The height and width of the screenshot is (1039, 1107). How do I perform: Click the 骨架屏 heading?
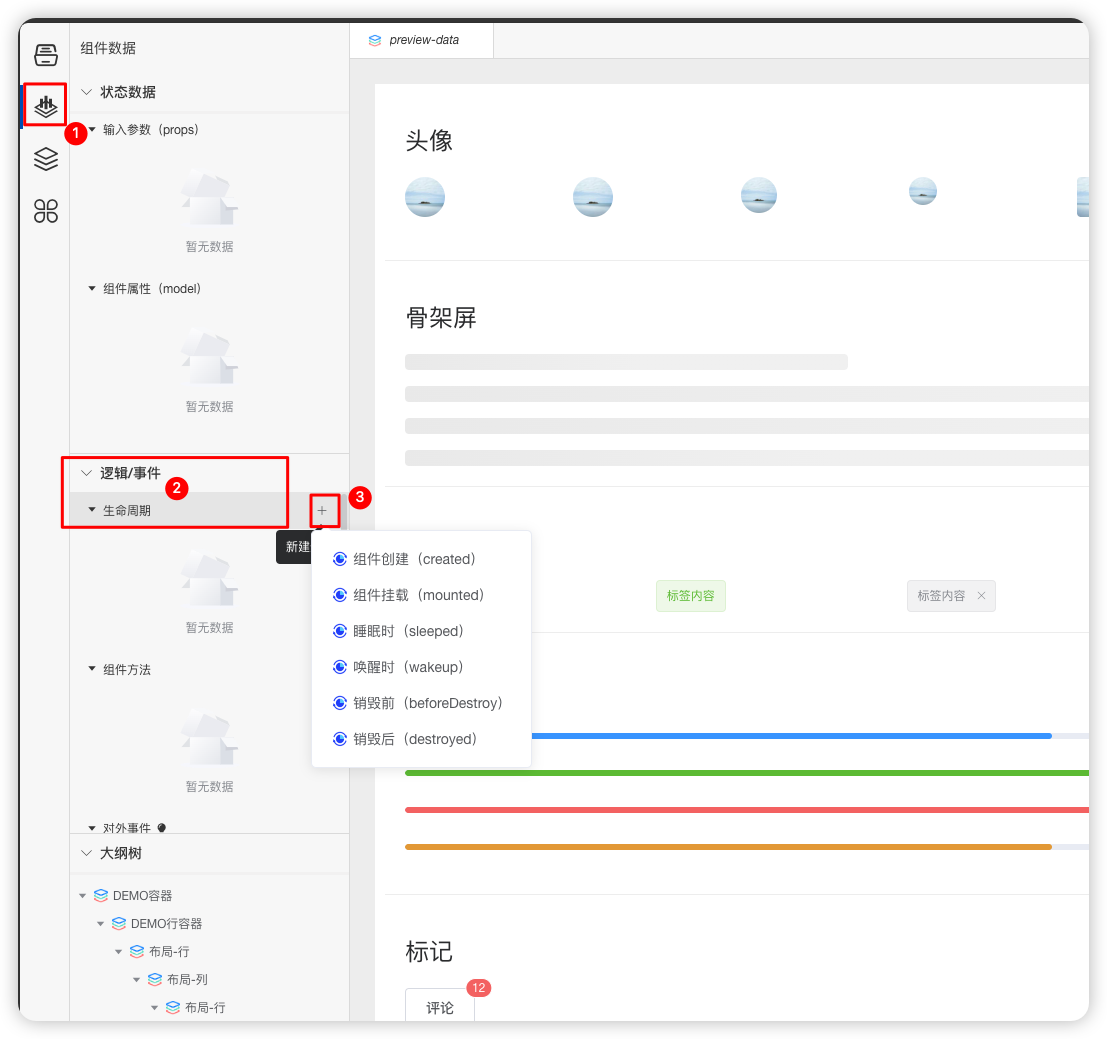tap(441, 318)
